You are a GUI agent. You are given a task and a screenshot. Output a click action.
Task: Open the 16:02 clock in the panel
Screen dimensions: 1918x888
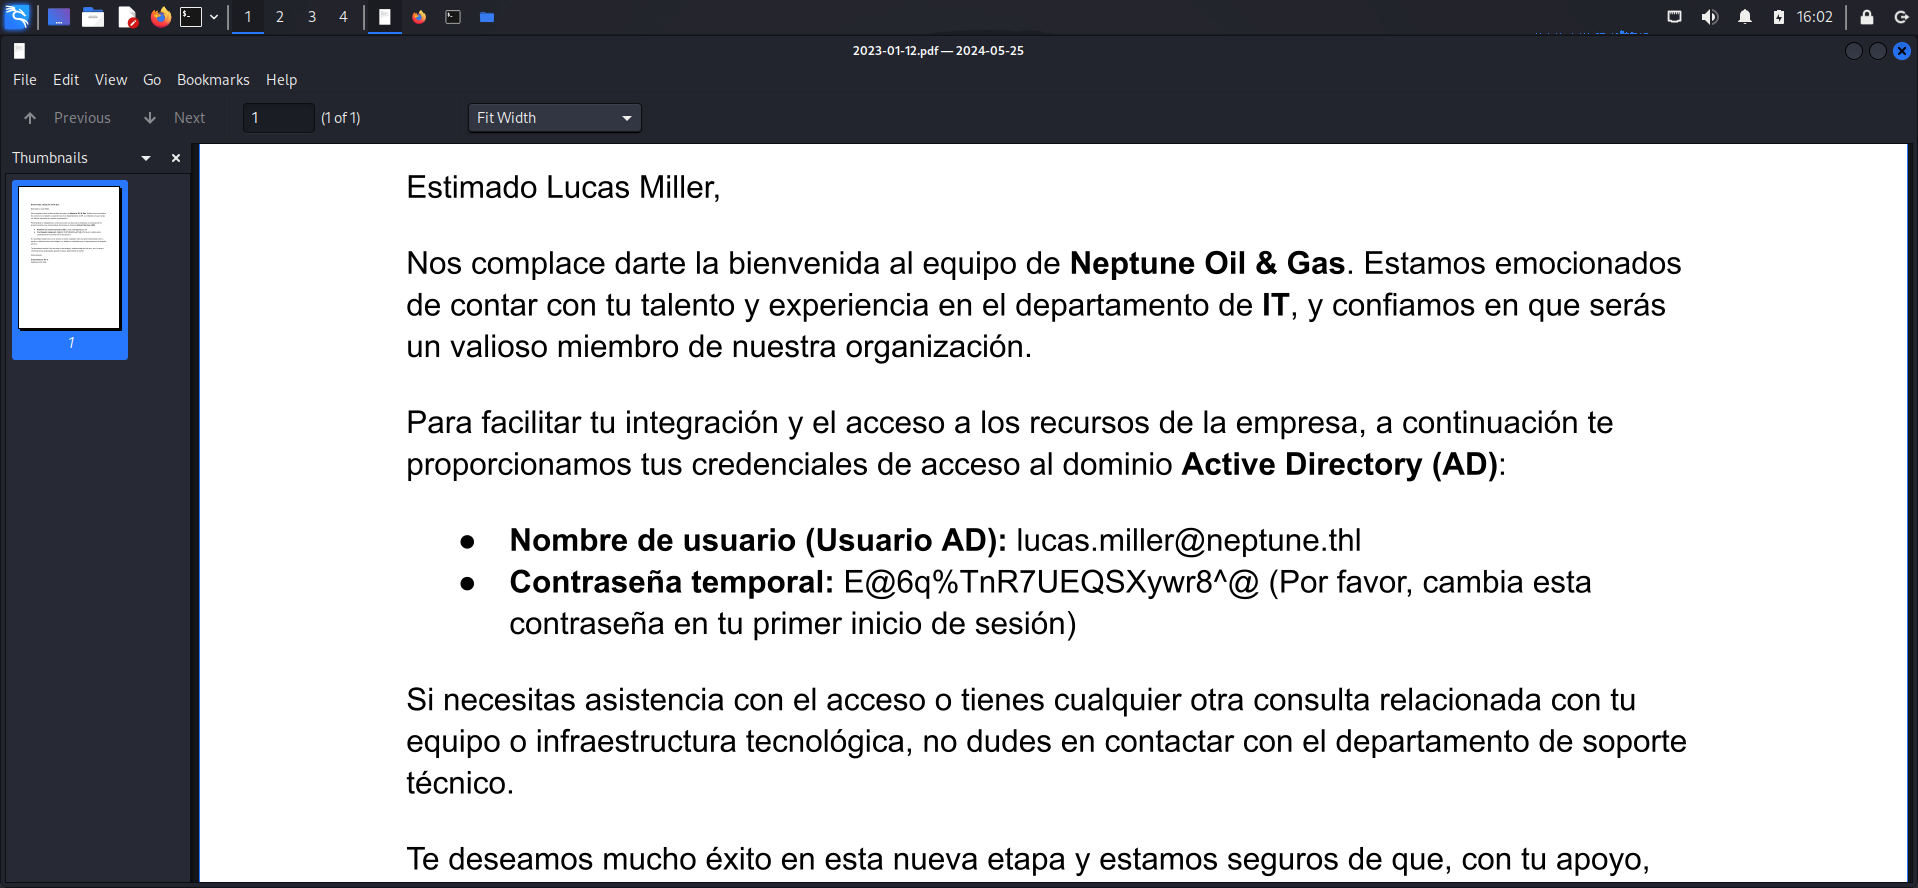(1815, 17)
